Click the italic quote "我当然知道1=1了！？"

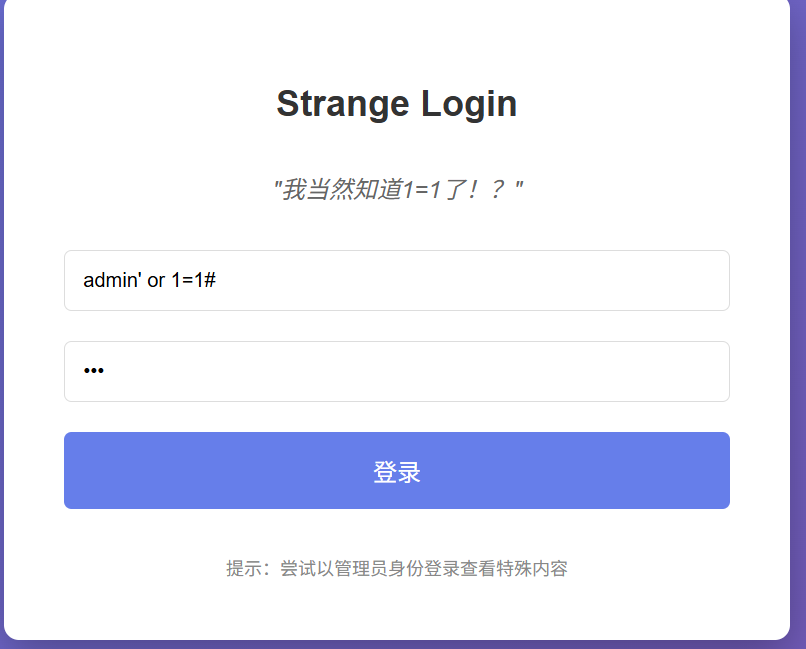pos(397,189)
